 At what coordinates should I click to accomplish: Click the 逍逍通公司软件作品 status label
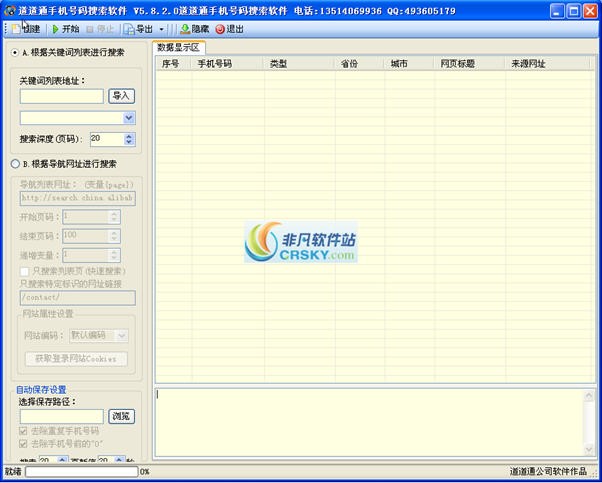click(x=548, y=471)
